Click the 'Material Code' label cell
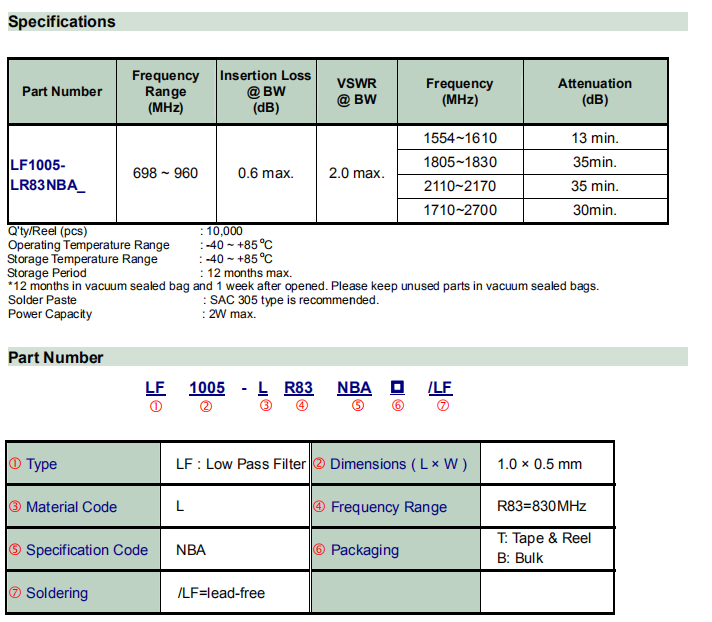The height and width of the screenshot is (622, 712). pos(84,507)
